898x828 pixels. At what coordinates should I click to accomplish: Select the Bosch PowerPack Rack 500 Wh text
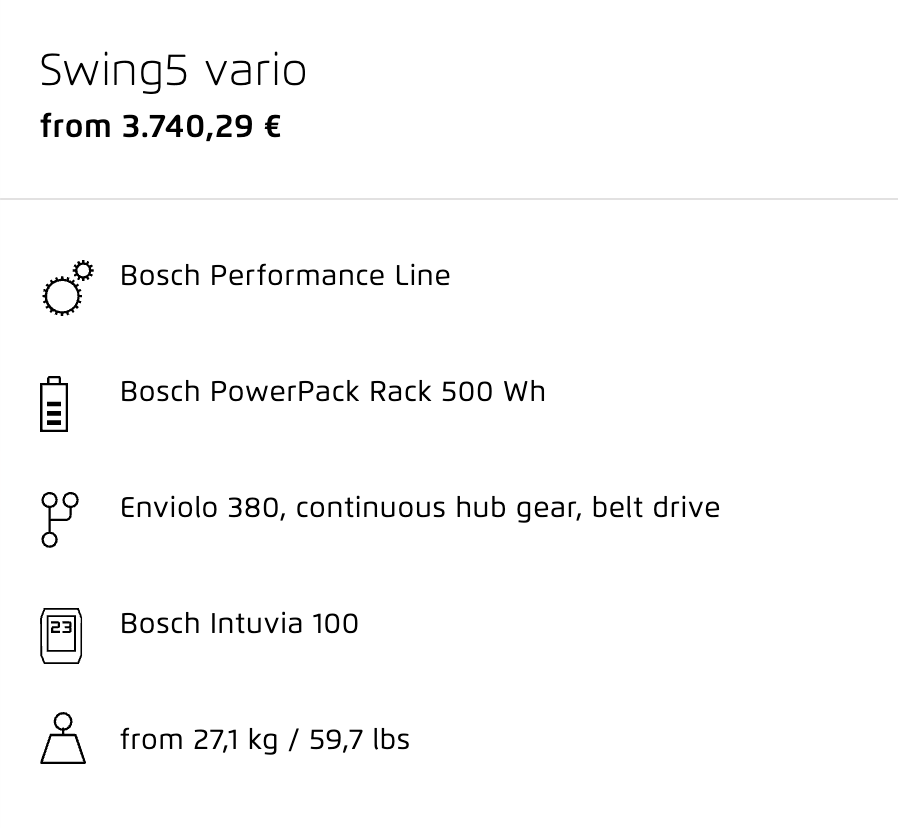333,392
